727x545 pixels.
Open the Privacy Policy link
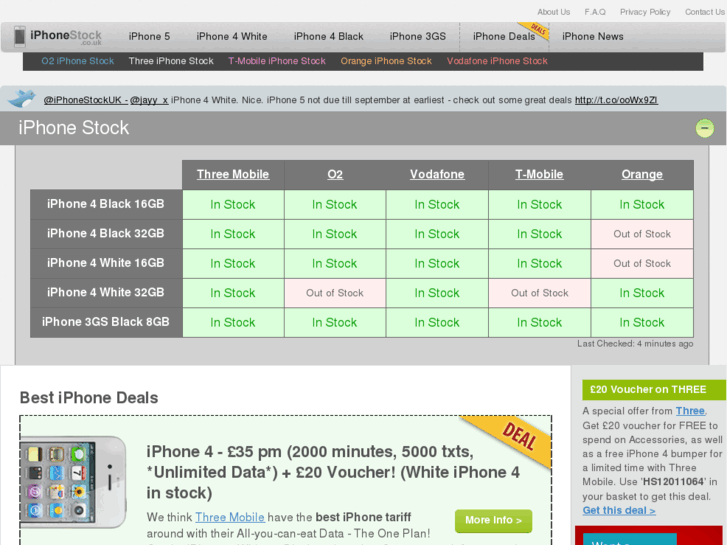click(x=645, y=12)
